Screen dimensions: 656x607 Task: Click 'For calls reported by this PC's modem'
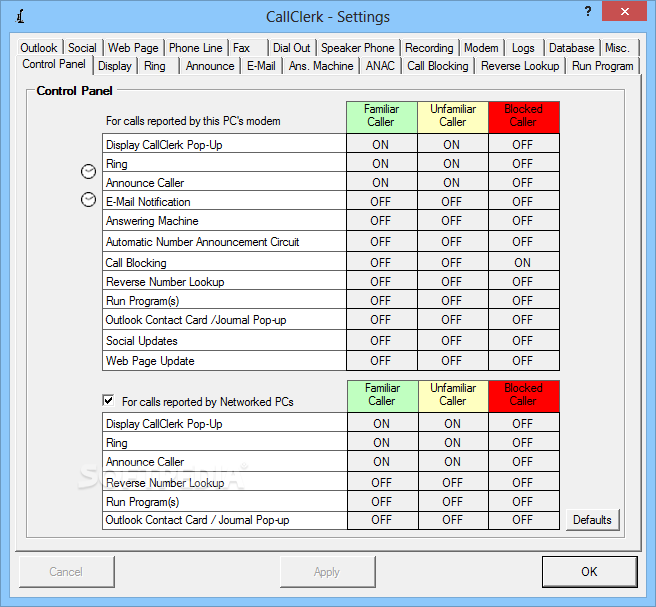pyautogui.click(x=193, y=121)
